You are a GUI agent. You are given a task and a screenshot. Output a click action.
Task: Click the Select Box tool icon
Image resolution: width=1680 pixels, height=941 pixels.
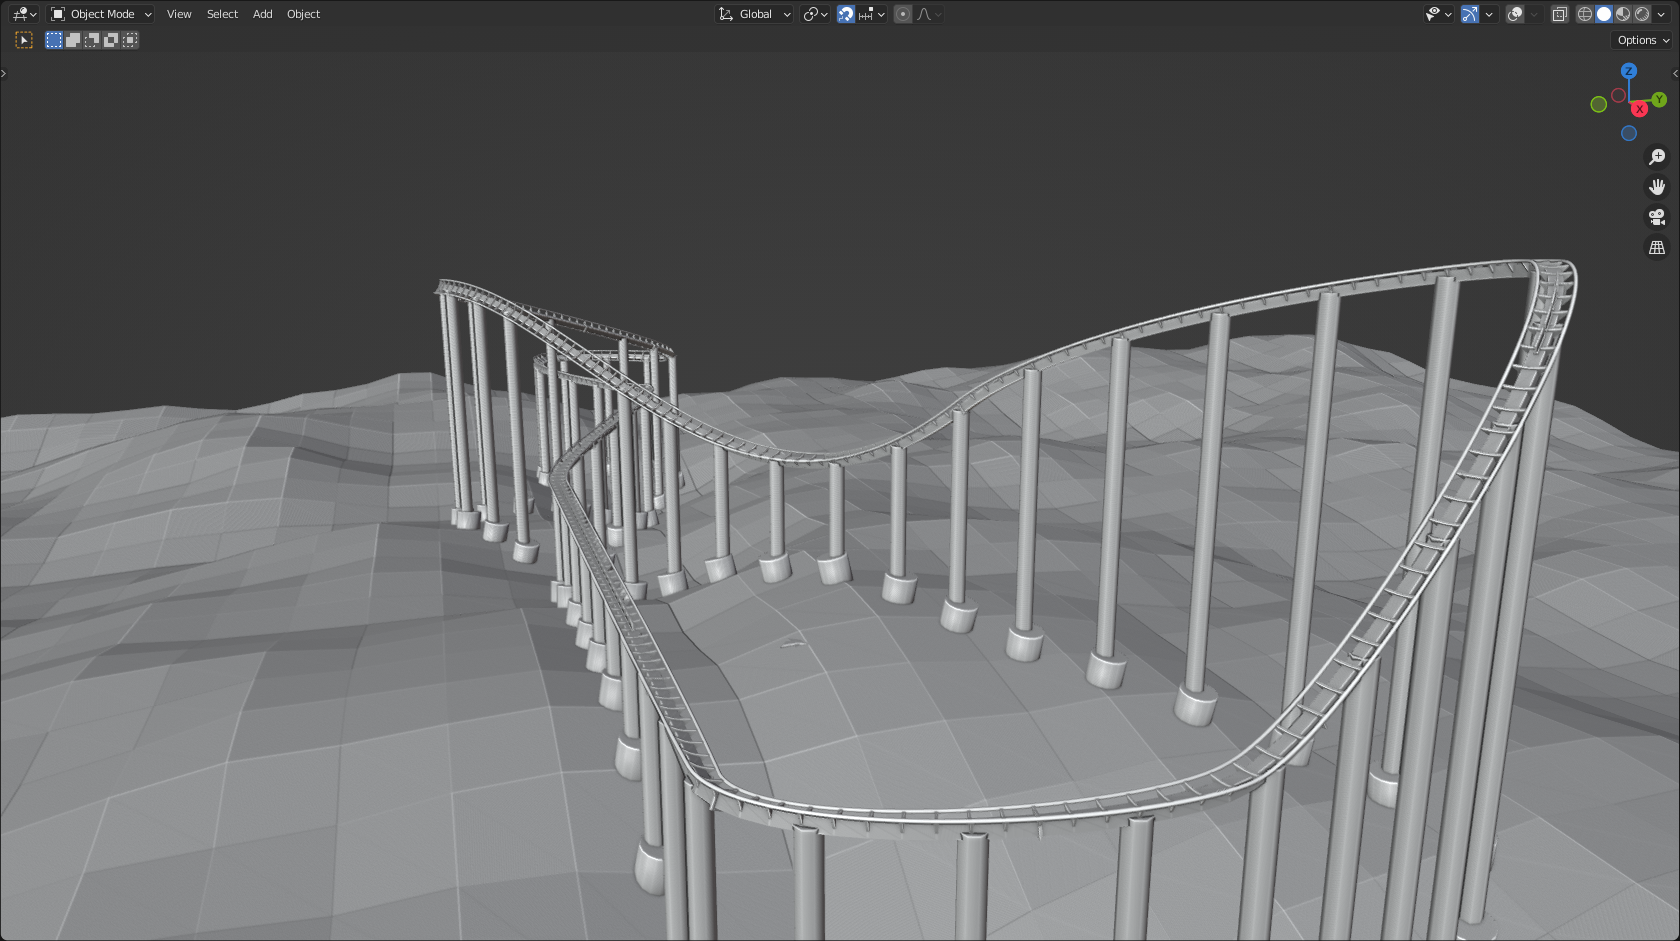(25, 40)
